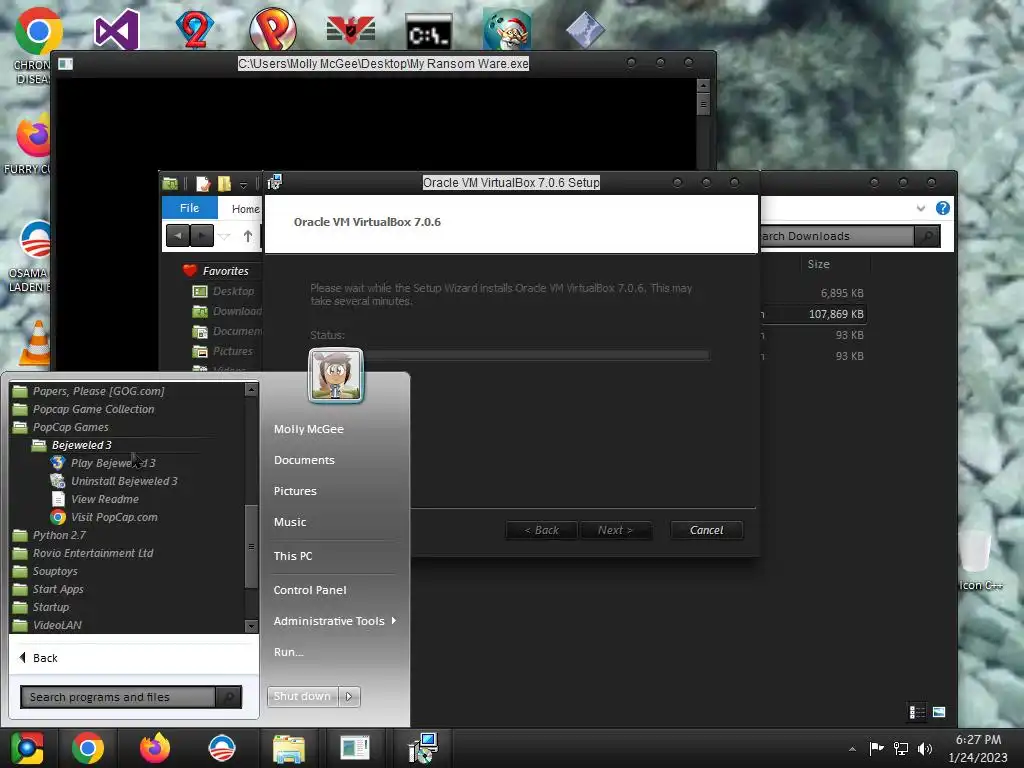Open the network tray icon

[x=901, y=748]
